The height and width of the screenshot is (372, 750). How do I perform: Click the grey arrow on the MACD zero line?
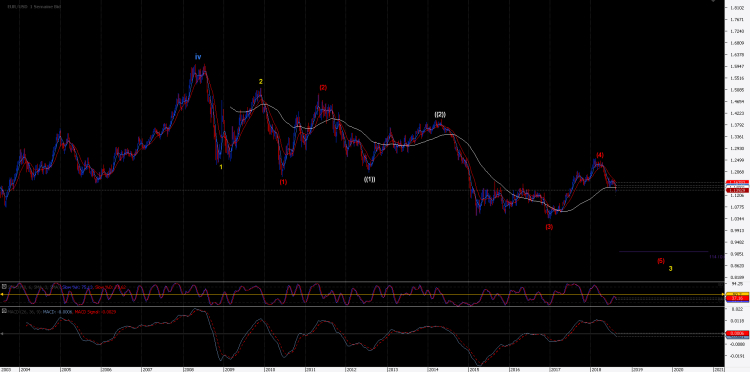2,333
